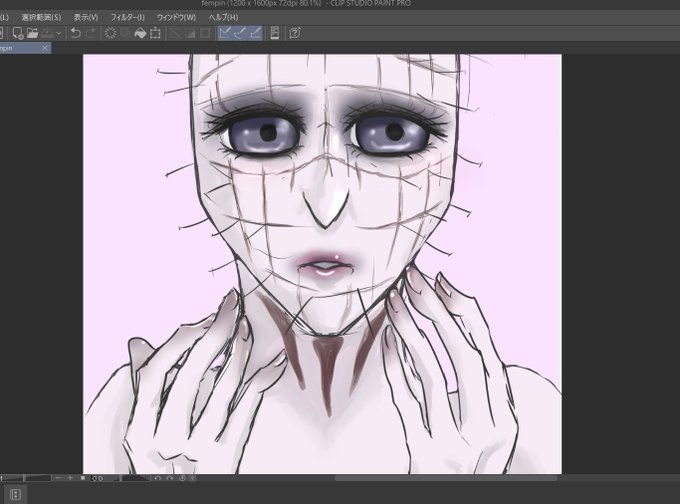
Task: Adjust the rotation slider below the canvas
Action: pos(135,478)
